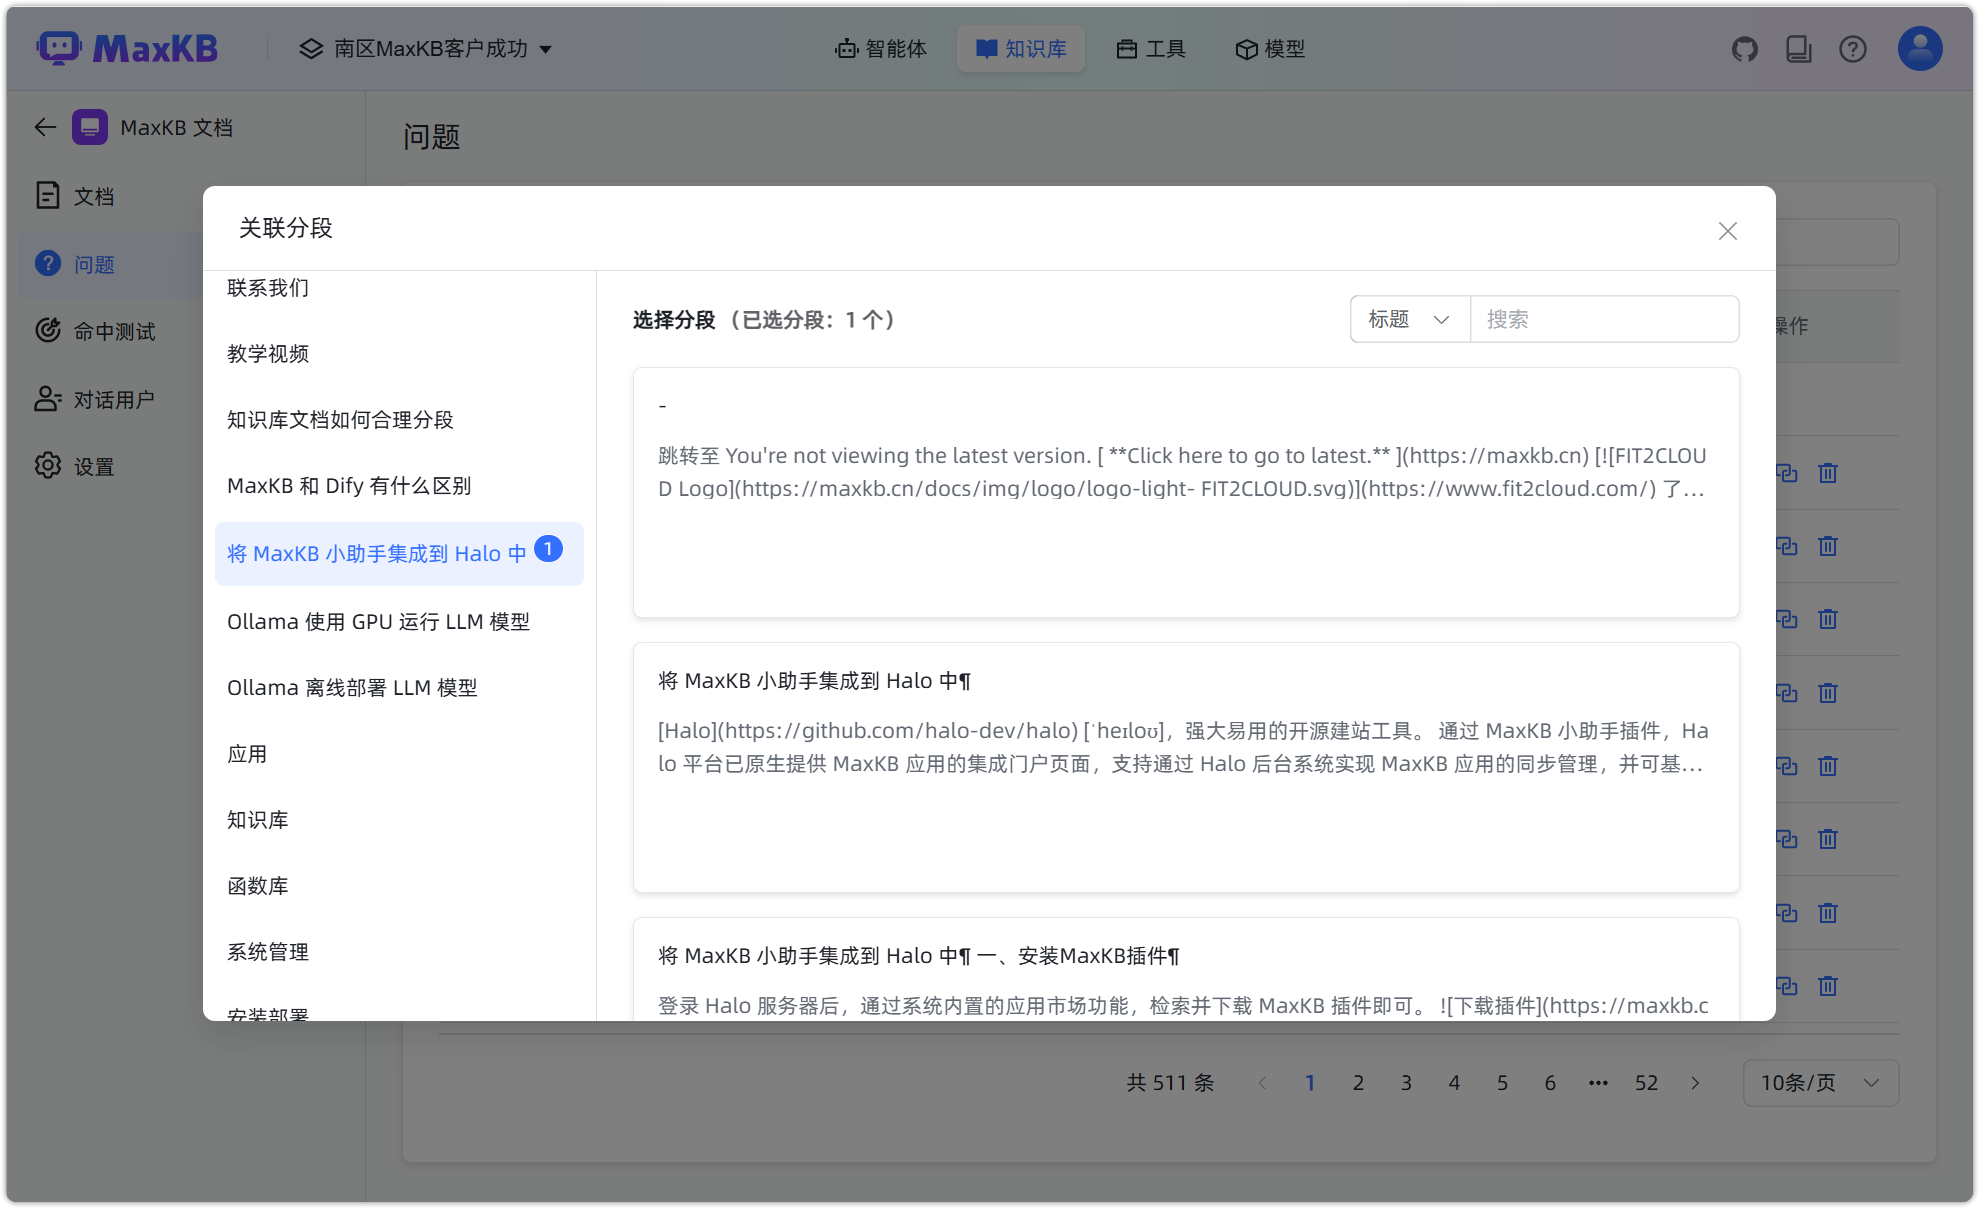Go back using the back arrow
The width and height of the screenshot is (1979, 1208).
pos(44,127)
